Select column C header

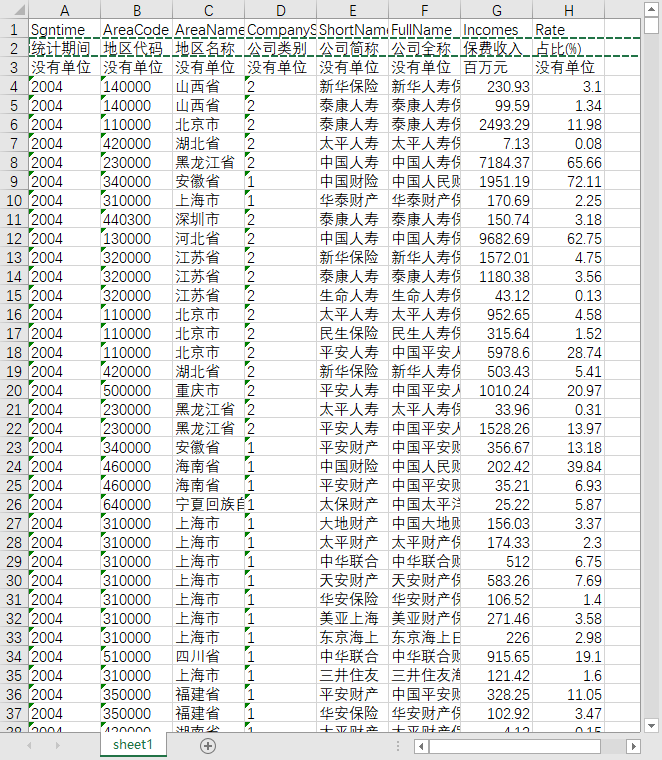click(x=208, y=10)
